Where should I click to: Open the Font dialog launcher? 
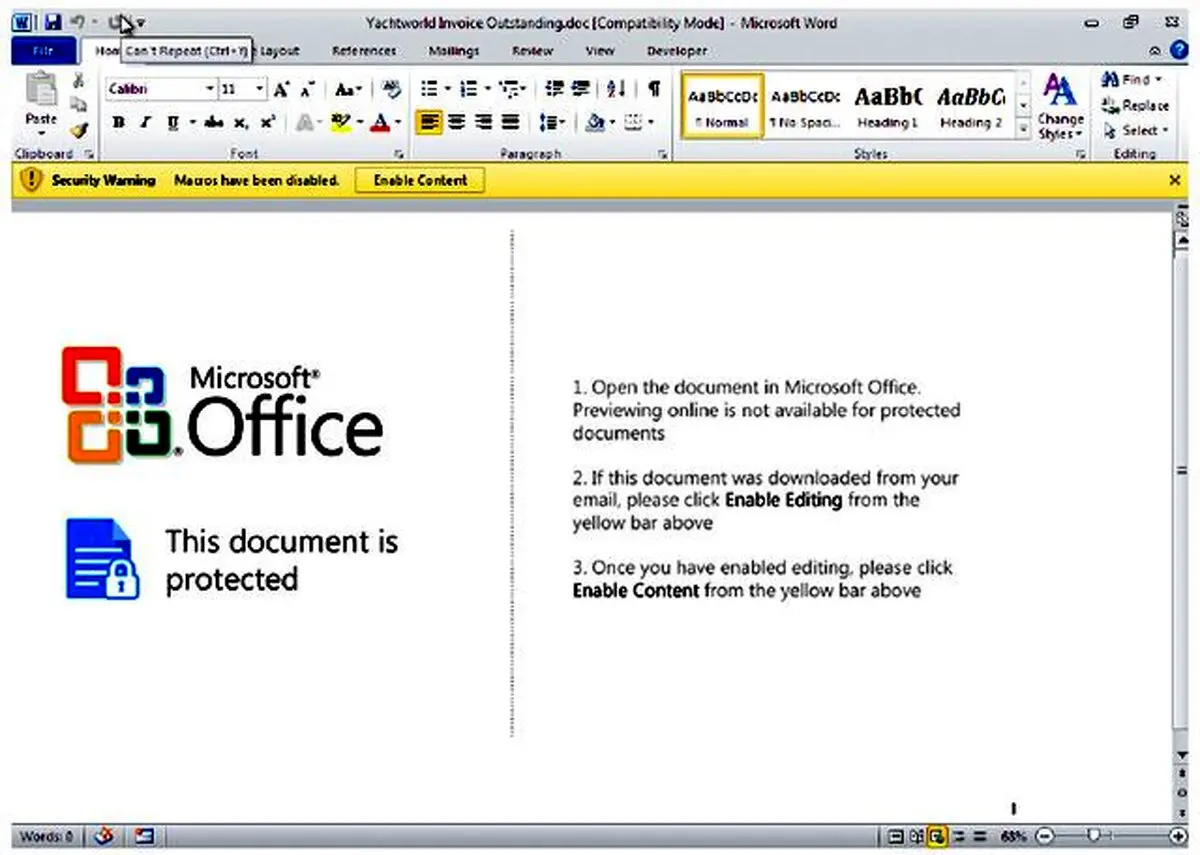pyautogui.click(x=399, y=154)
